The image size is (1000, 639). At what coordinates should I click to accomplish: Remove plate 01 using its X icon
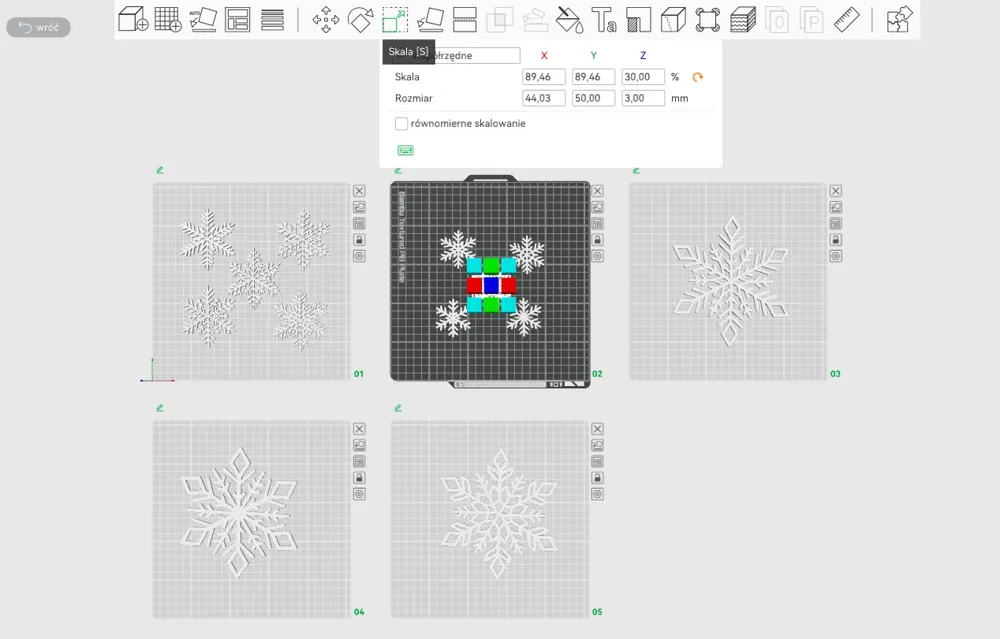click(360, 191)
